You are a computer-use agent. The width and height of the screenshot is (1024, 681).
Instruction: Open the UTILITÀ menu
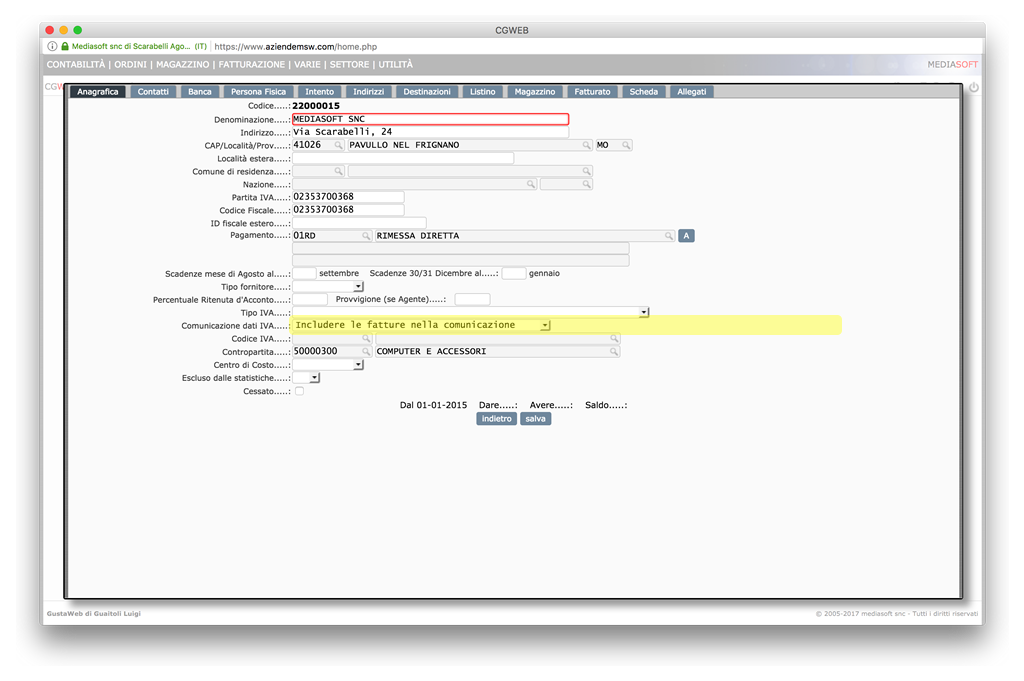click(x=396, y=65)
